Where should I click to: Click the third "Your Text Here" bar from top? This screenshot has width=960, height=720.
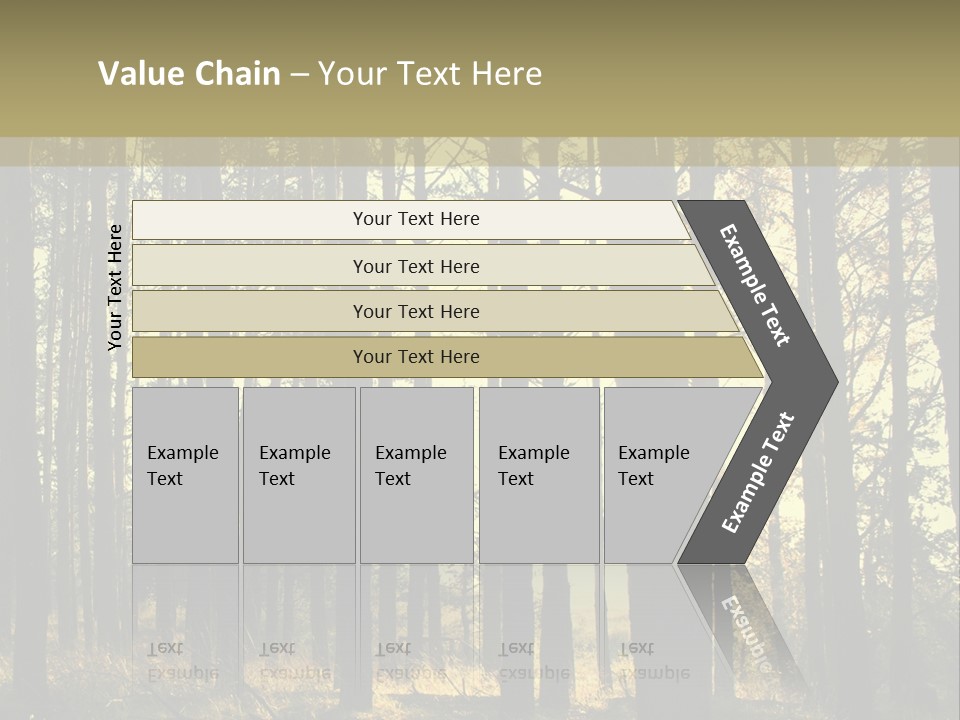coord(416,312)
